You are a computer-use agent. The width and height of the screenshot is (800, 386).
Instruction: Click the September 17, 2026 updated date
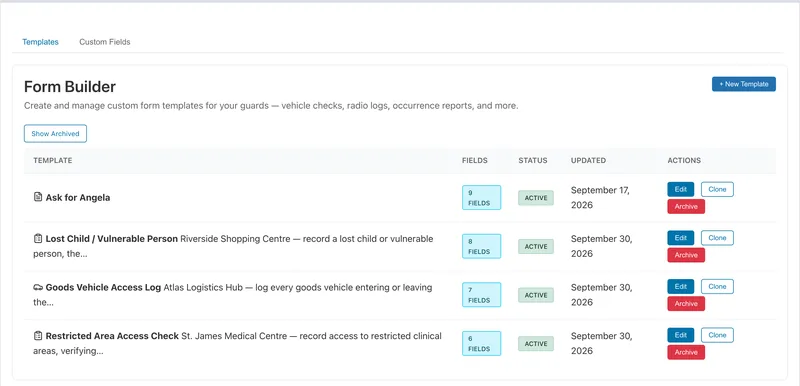pos(601,197)
